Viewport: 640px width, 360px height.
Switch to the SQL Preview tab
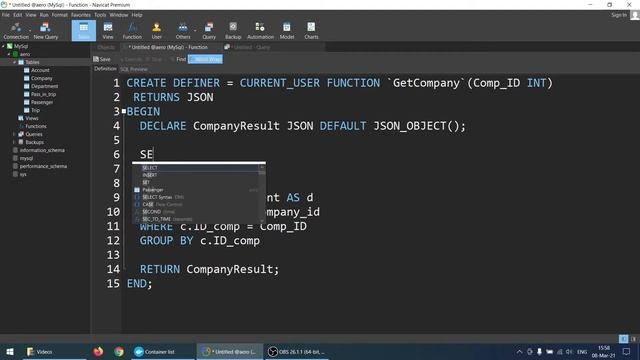click(134, 69)
